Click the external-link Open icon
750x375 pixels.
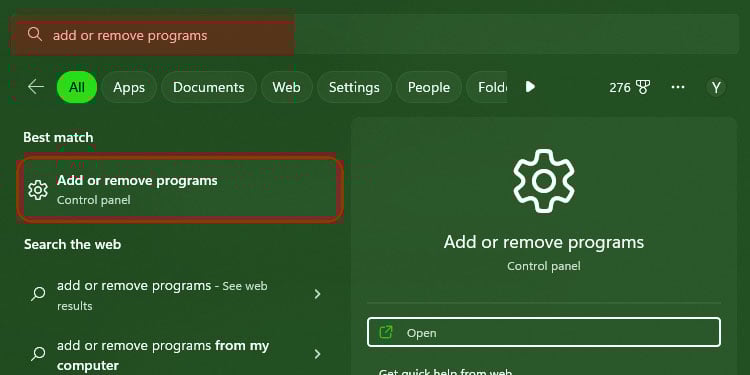(386, 332)
